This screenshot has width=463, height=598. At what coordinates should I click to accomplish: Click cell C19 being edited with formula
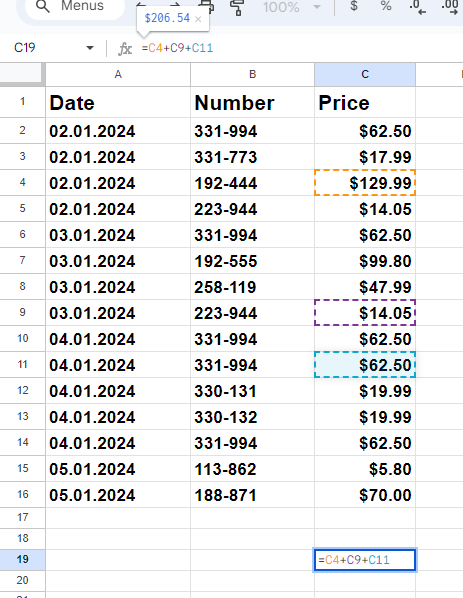(x=365, y=560)
